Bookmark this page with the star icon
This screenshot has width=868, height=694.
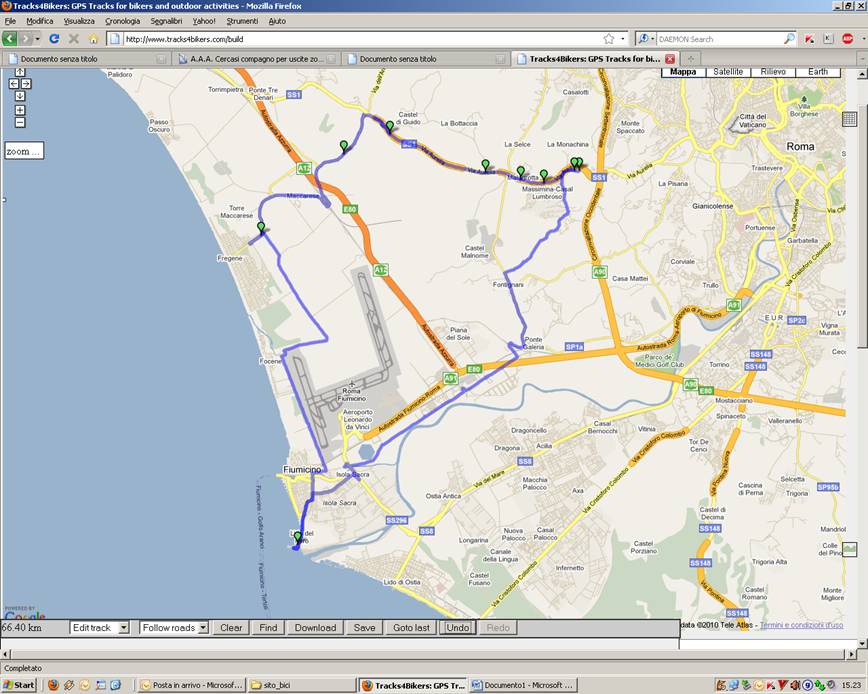tap(609, 39)
